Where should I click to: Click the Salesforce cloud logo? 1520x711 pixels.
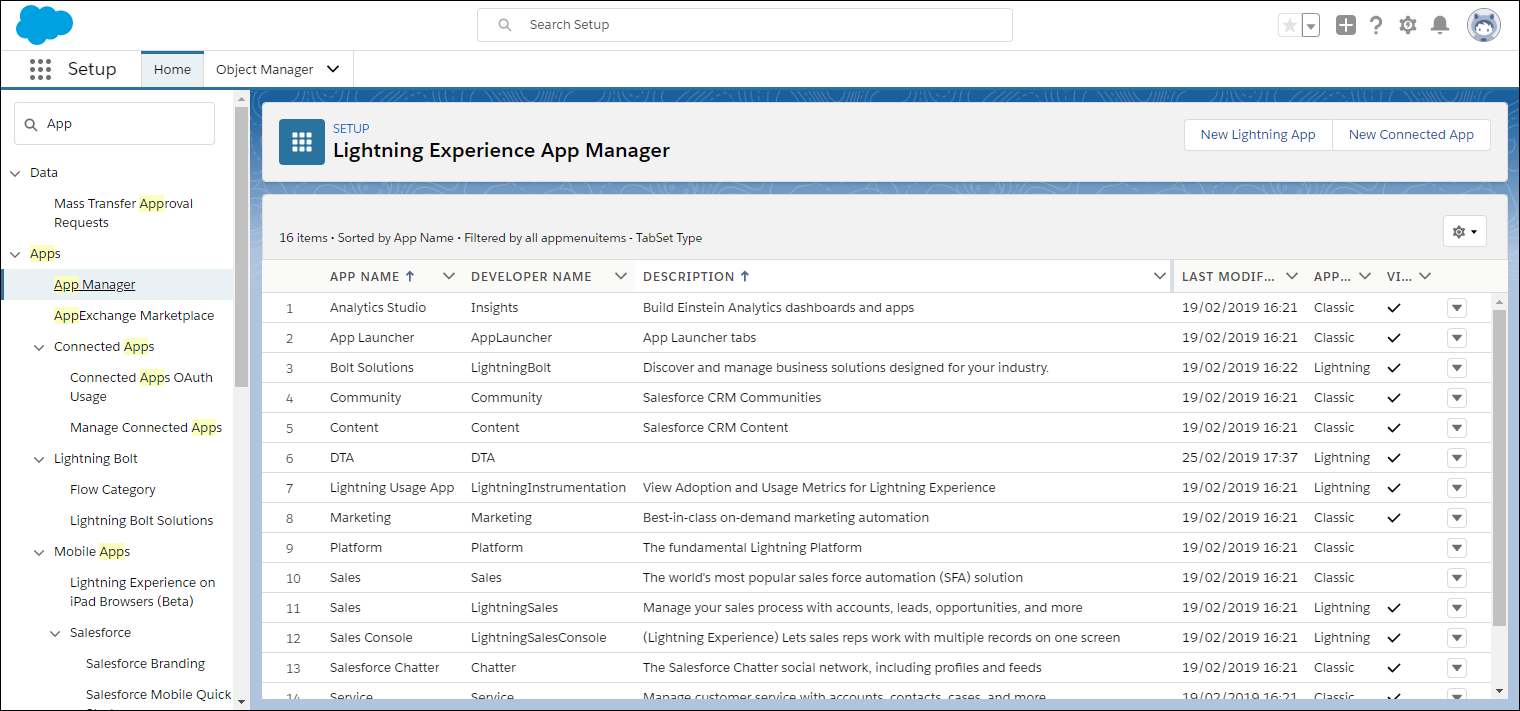click(45, 24)
